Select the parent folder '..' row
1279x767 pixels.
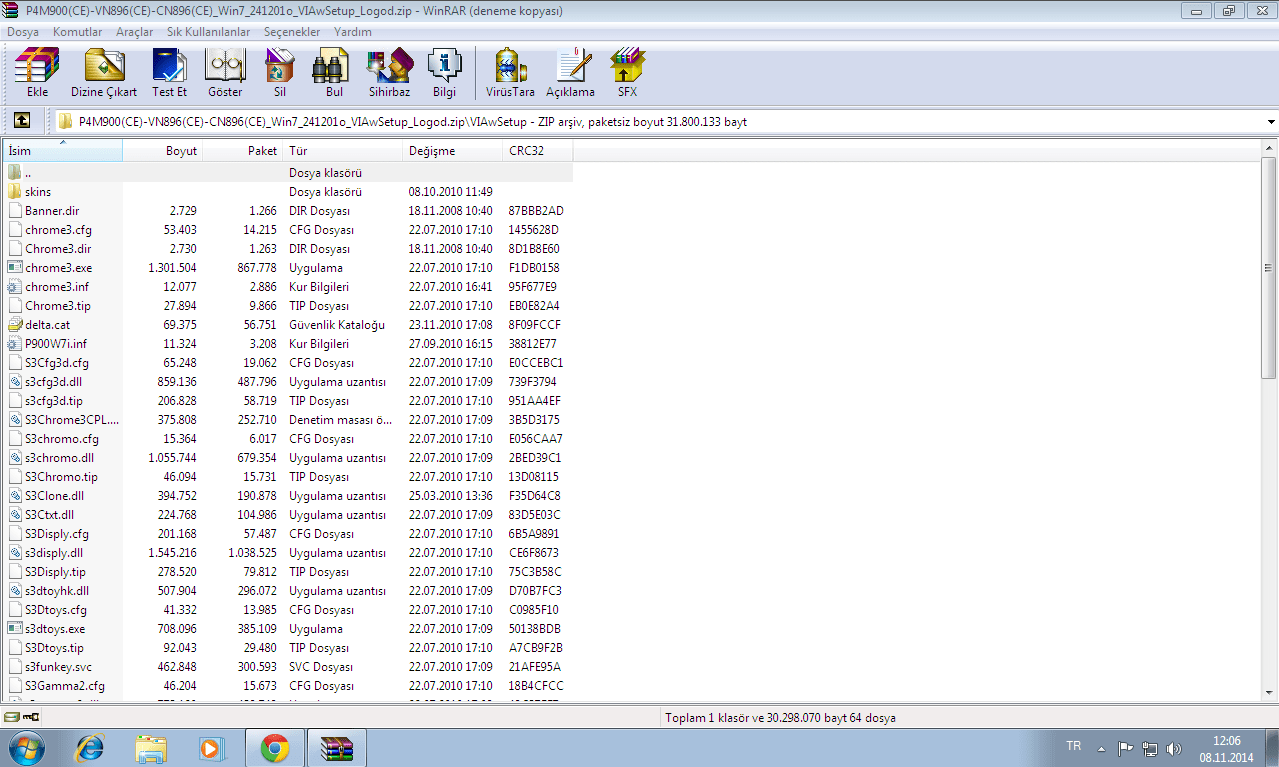pos(289,173)
